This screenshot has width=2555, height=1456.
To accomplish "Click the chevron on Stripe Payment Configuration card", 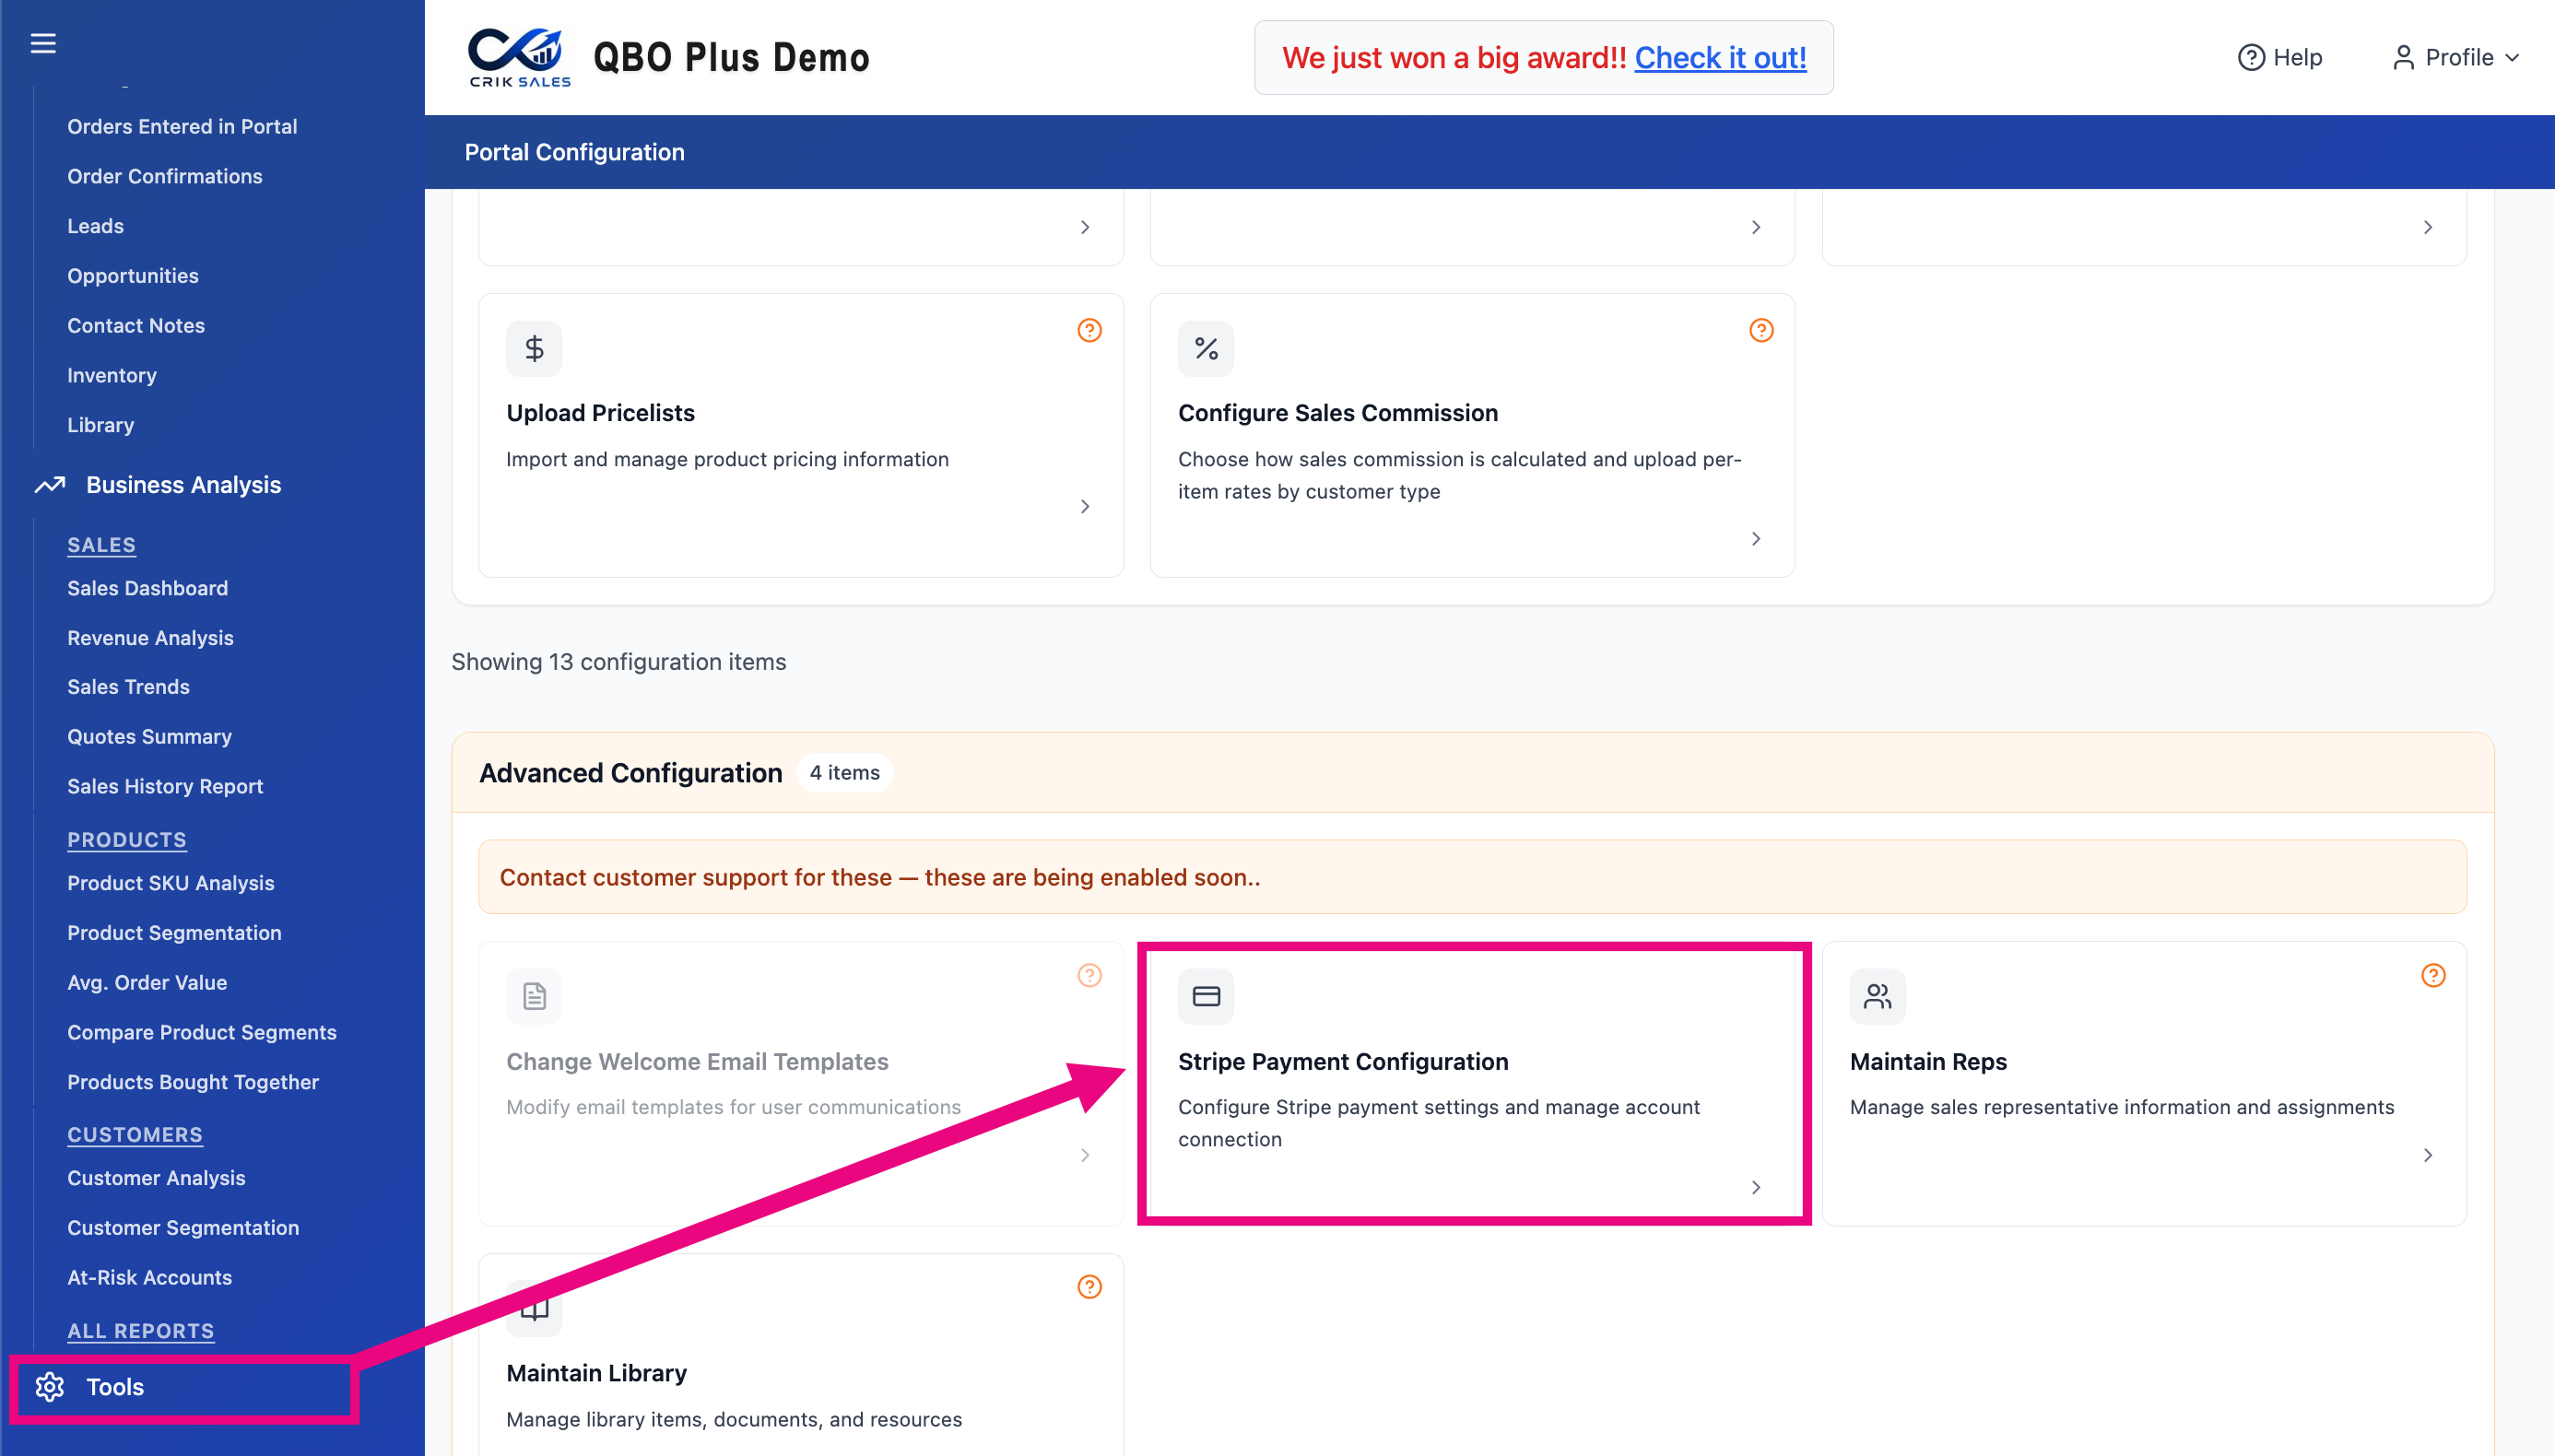I will click(1756, 1187).
